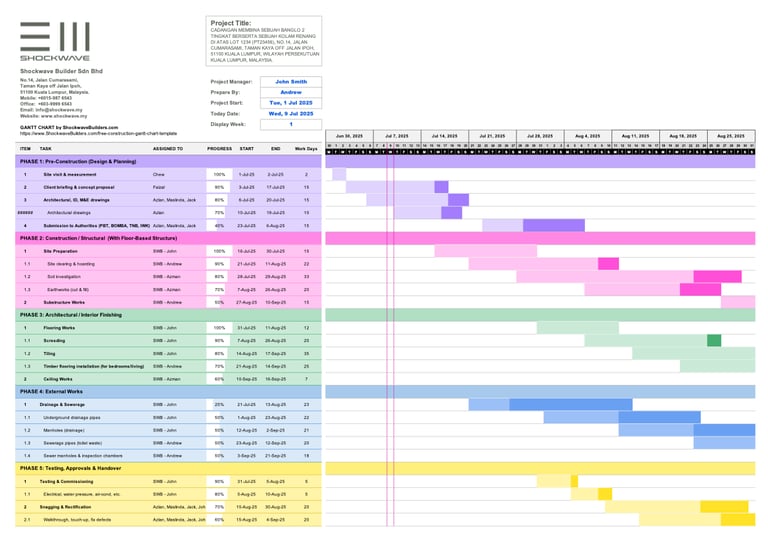
Task: Click the Architectural, ID, M&E drawings task
Action: pos(76,200)
